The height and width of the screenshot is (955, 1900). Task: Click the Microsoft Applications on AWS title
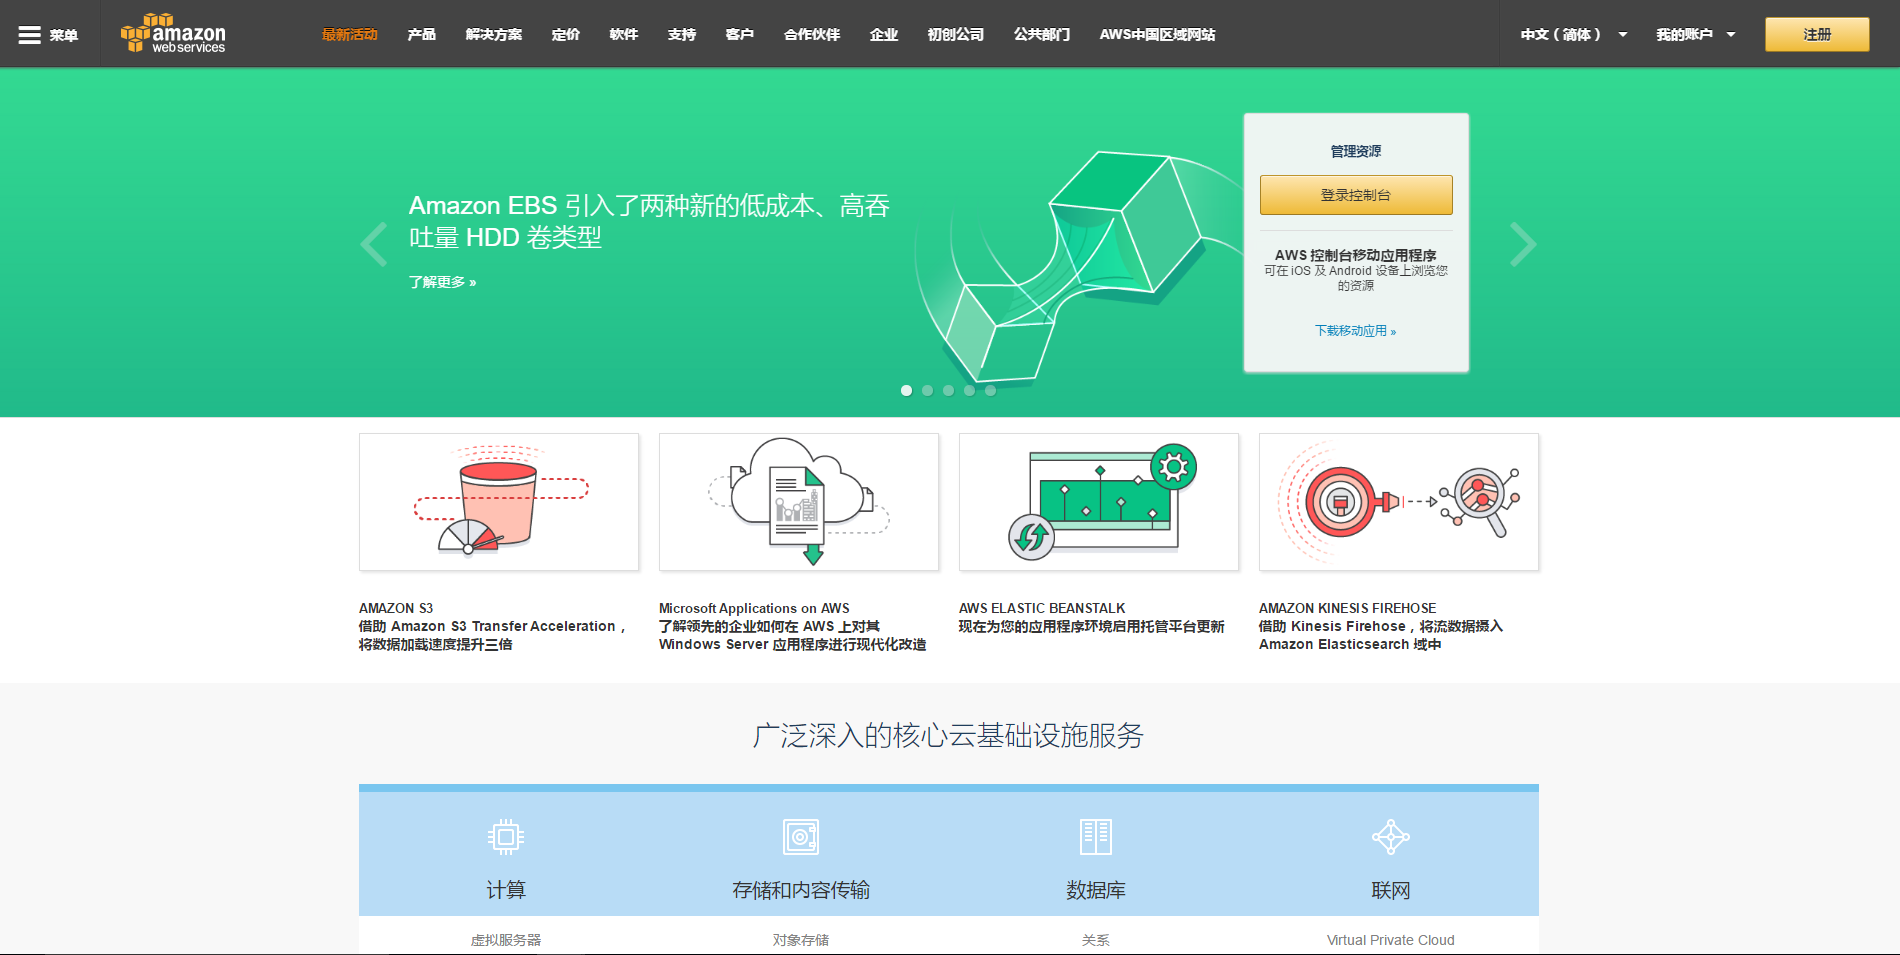pyautogui.click(x=754, y=608)
